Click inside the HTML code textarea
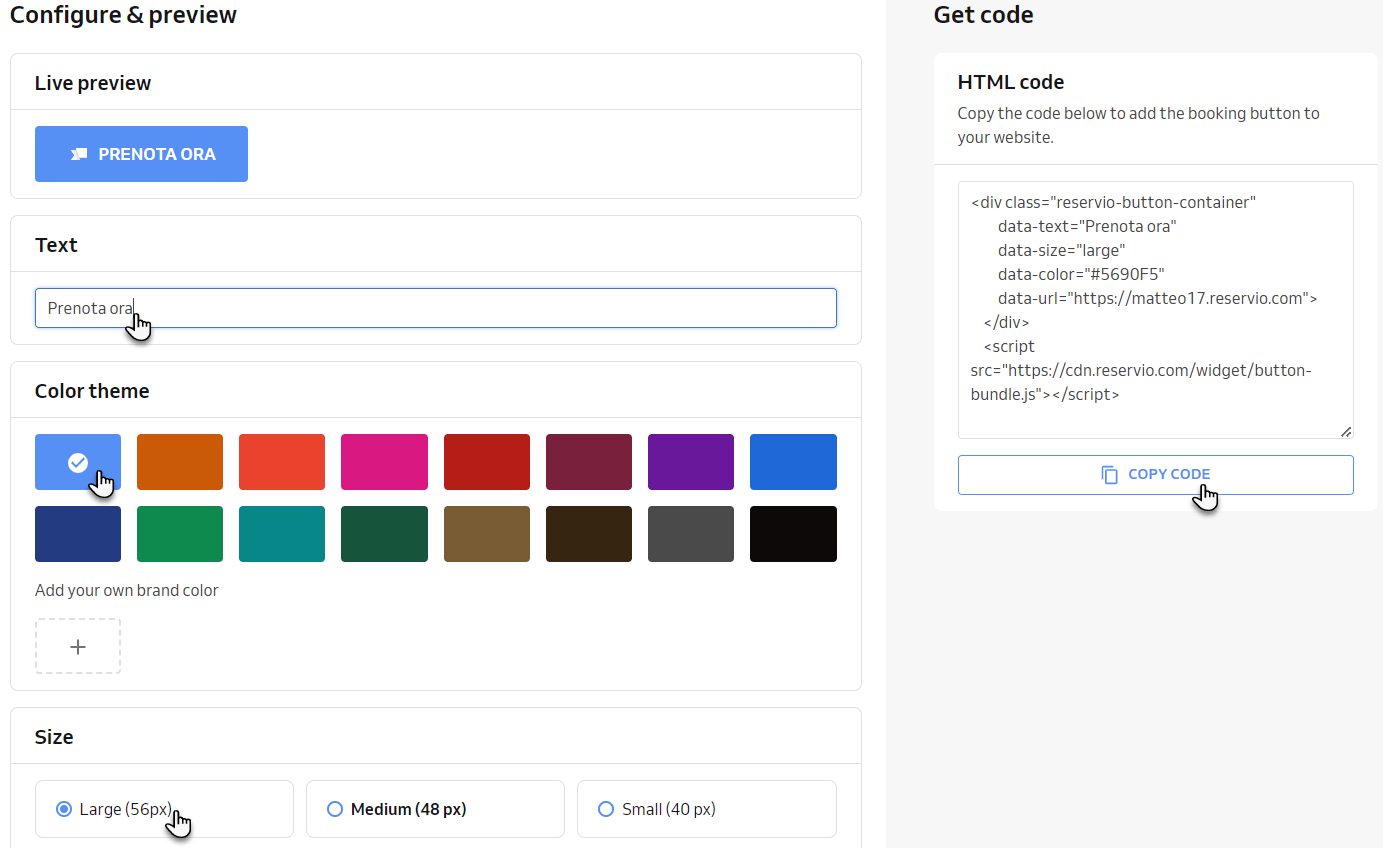Viewport: 1383px width, 848px height. (x=1155, y=310)
